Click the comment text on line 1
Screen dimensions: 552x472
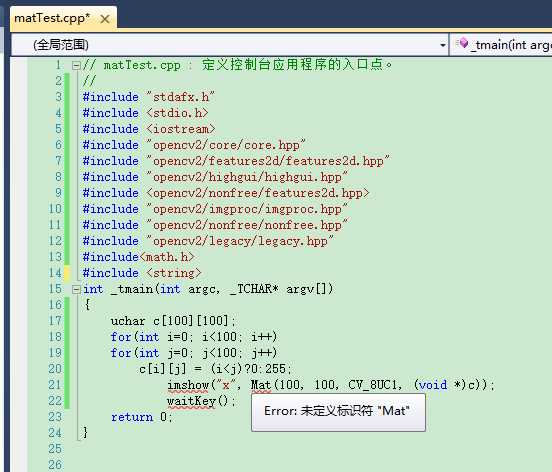click(x=238, y=65)
